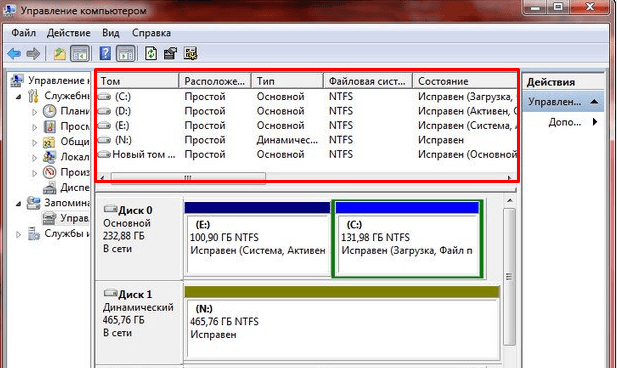
Task: Expand the Планировщик tree node arrow
Action: (x=35, y=112)
